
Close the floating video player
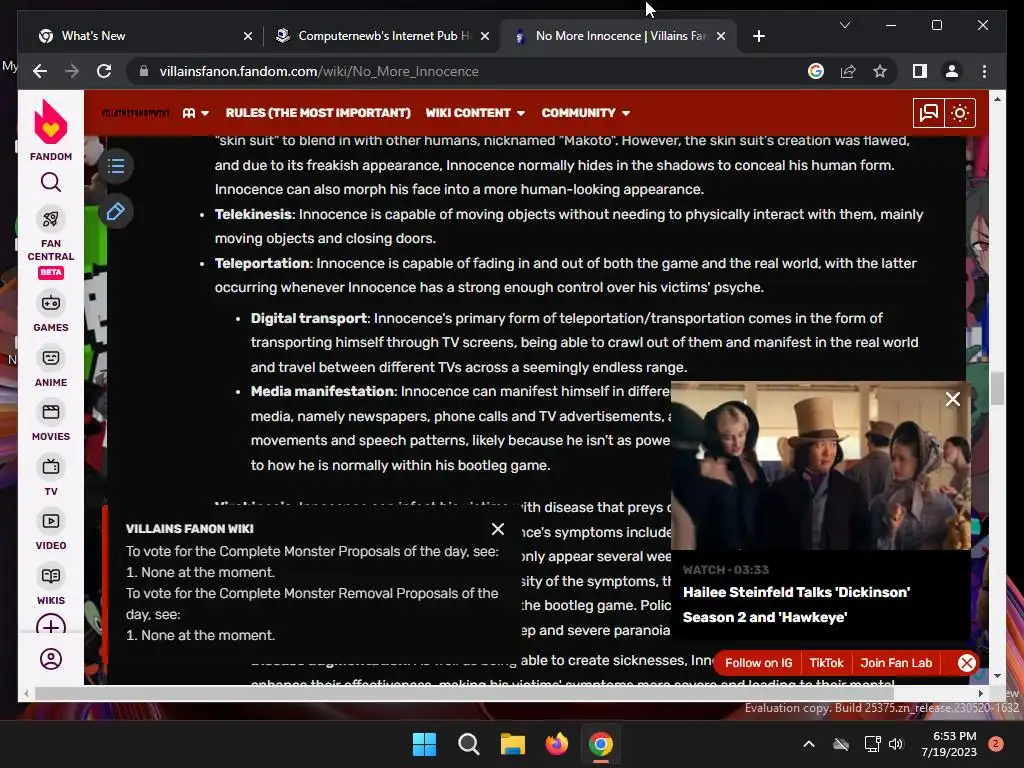tap(953, 399)
